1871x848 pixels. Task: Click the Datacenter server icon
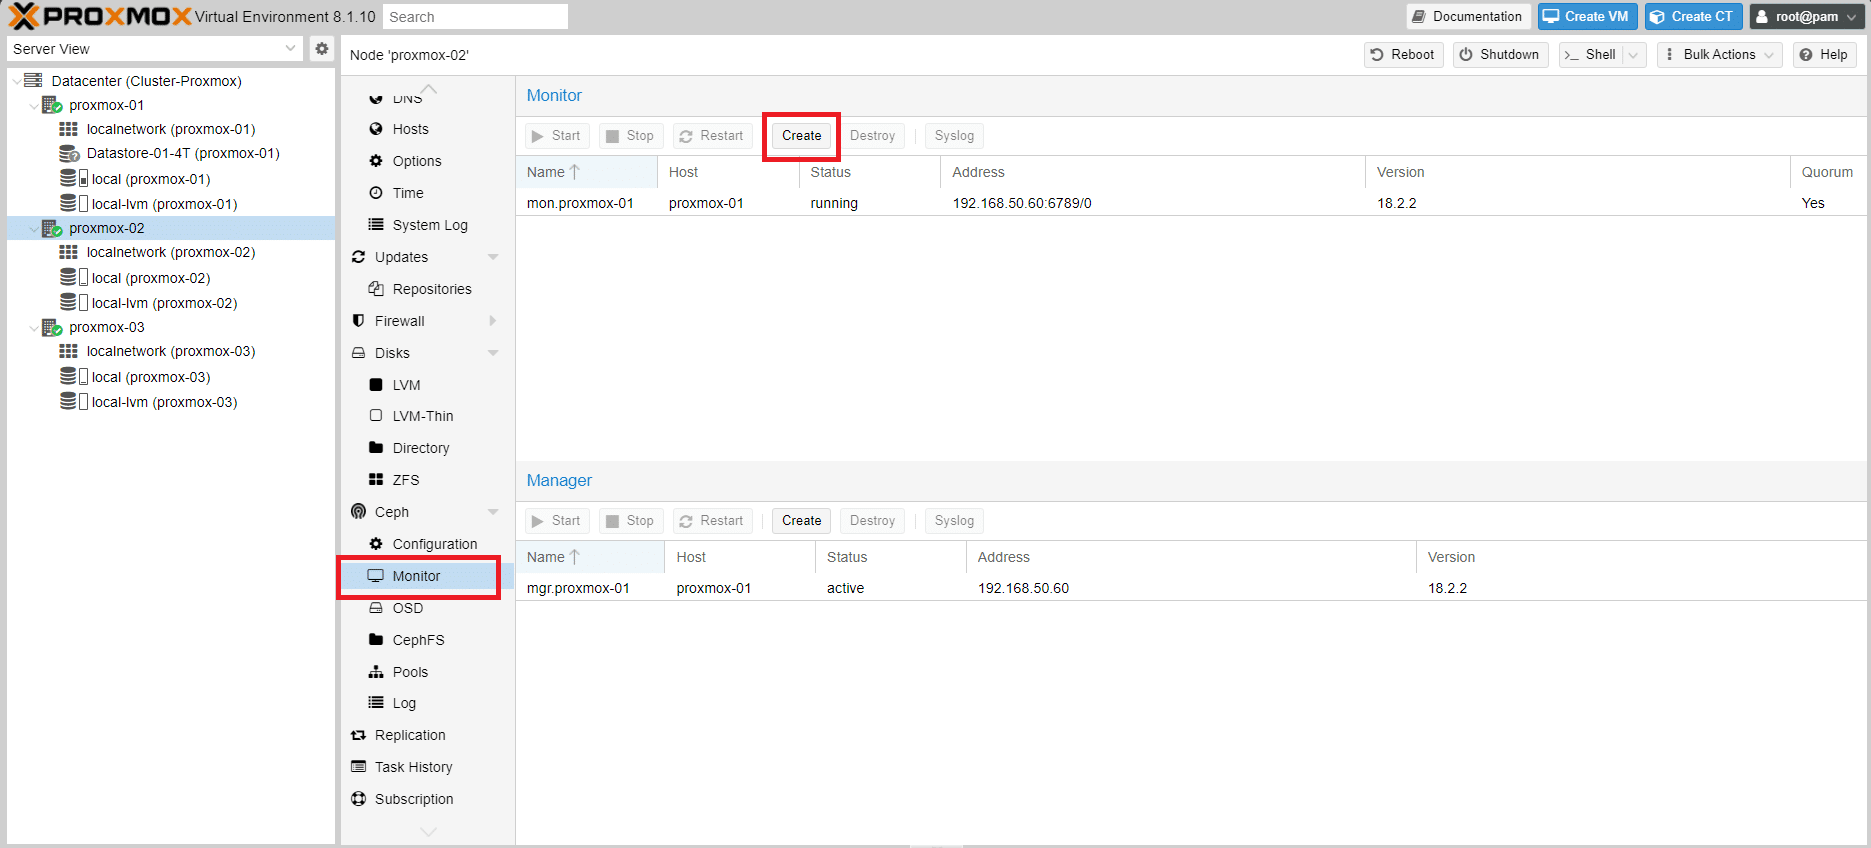33,80
